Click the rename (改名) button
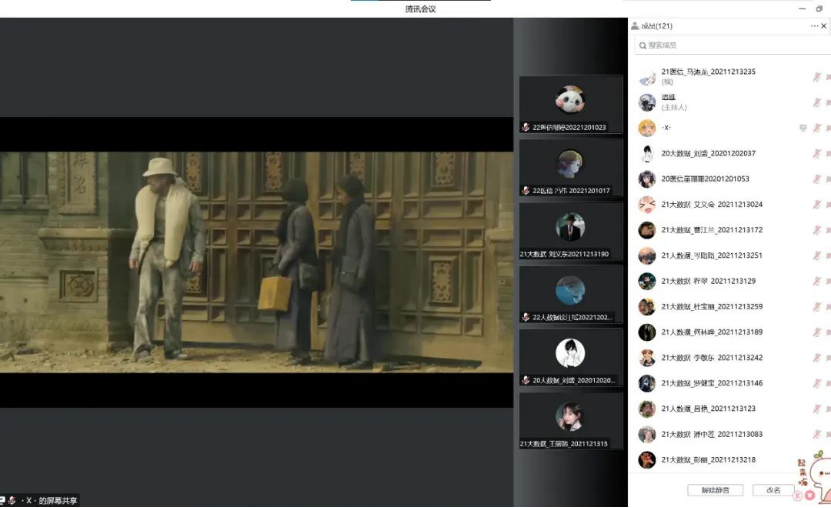The height and width of the screenshot is (508, 831). tap(773, 490)
